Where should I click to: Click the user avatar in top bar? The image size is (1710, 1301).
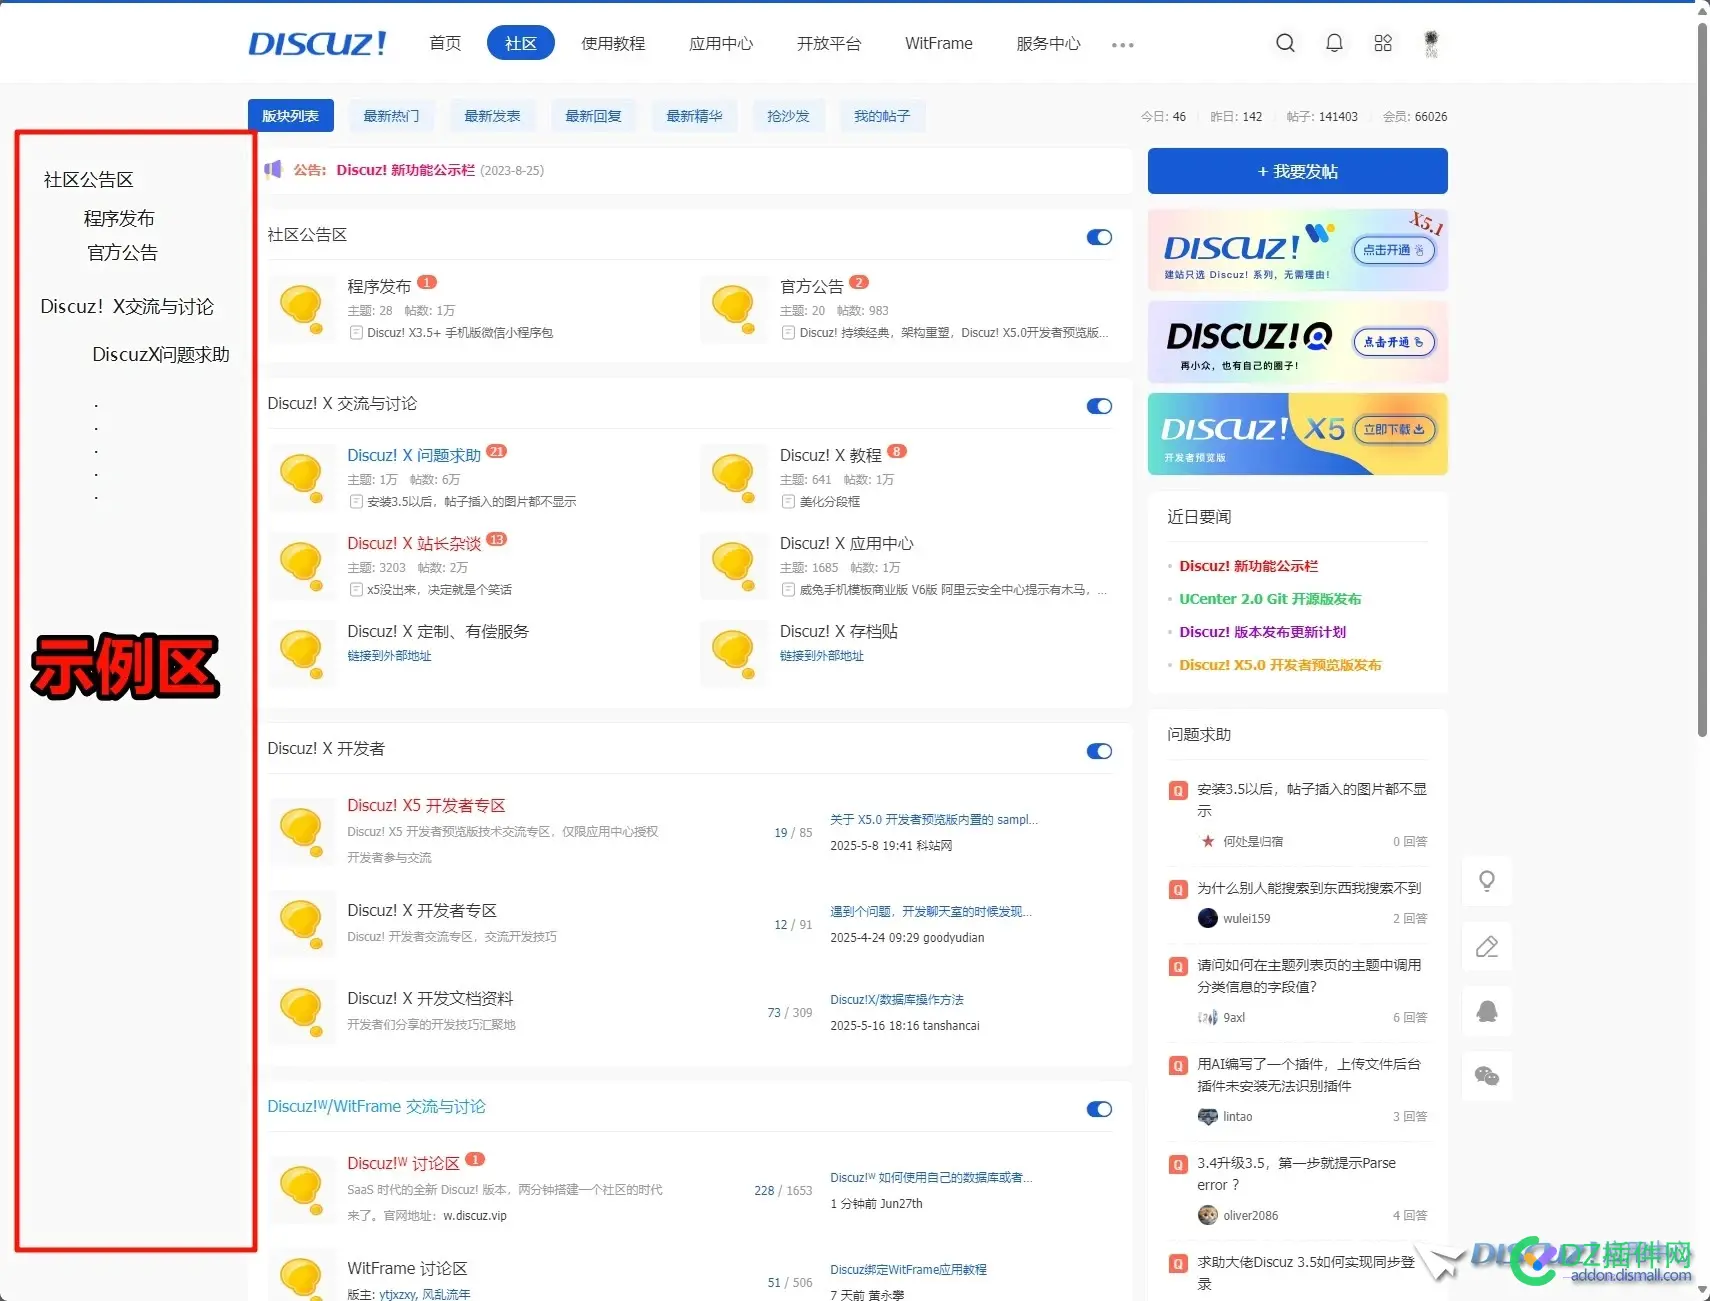click(1431, 43)
